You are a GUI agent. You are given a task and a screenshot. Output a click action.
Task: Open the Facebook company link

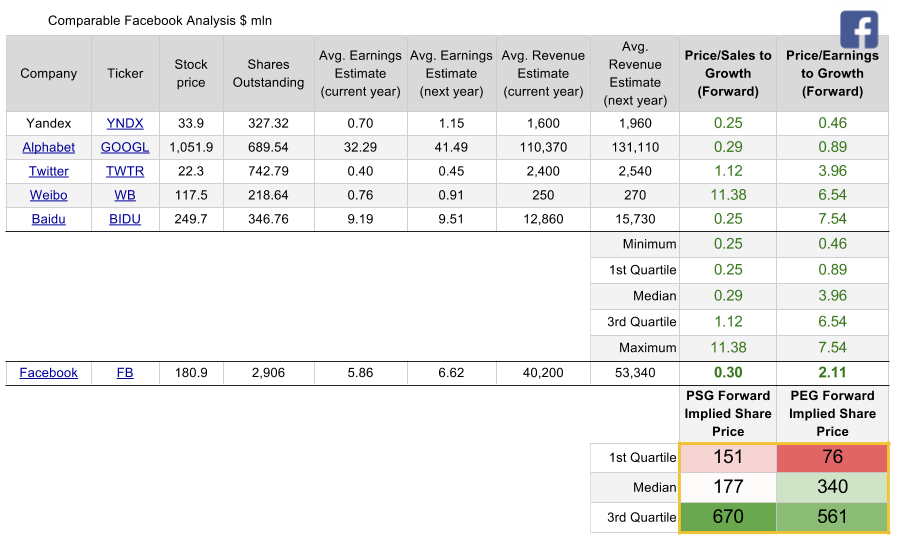coord(48,373)
